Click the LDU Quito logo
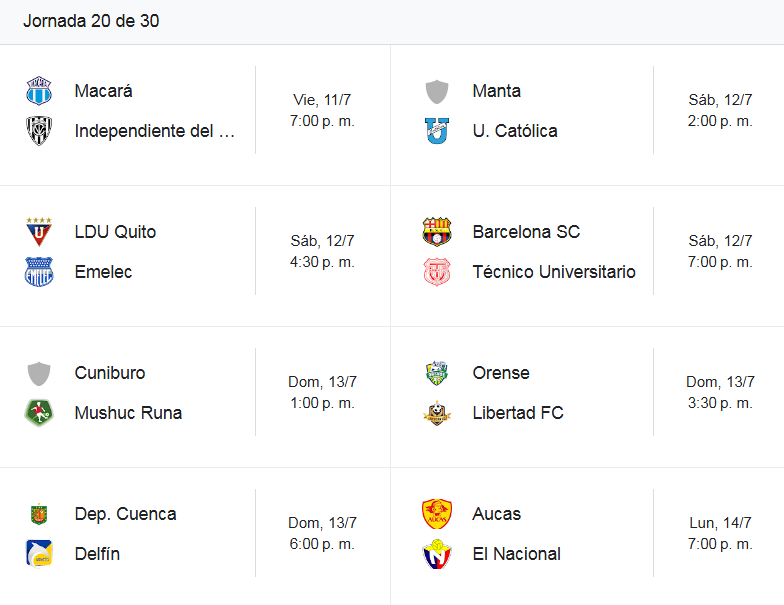The width and height of the screenshot is (784, 605). click(39, 232)
